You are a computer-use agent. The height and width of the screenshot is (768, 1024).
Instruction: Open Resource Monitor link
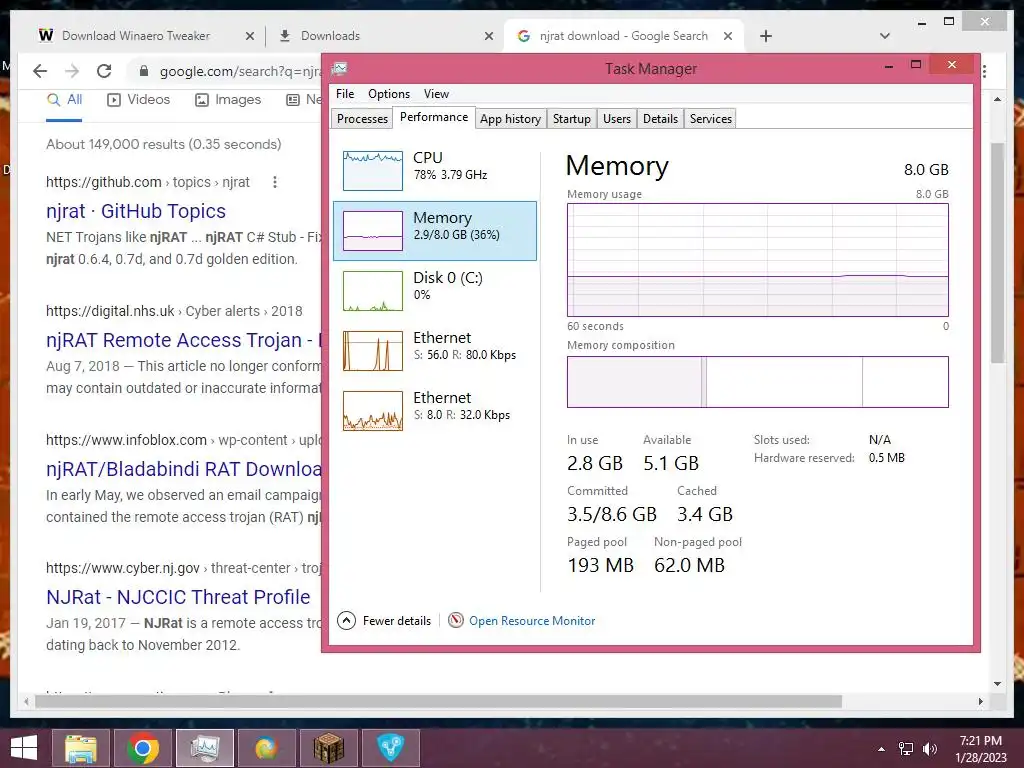click(x=532, y=621)
